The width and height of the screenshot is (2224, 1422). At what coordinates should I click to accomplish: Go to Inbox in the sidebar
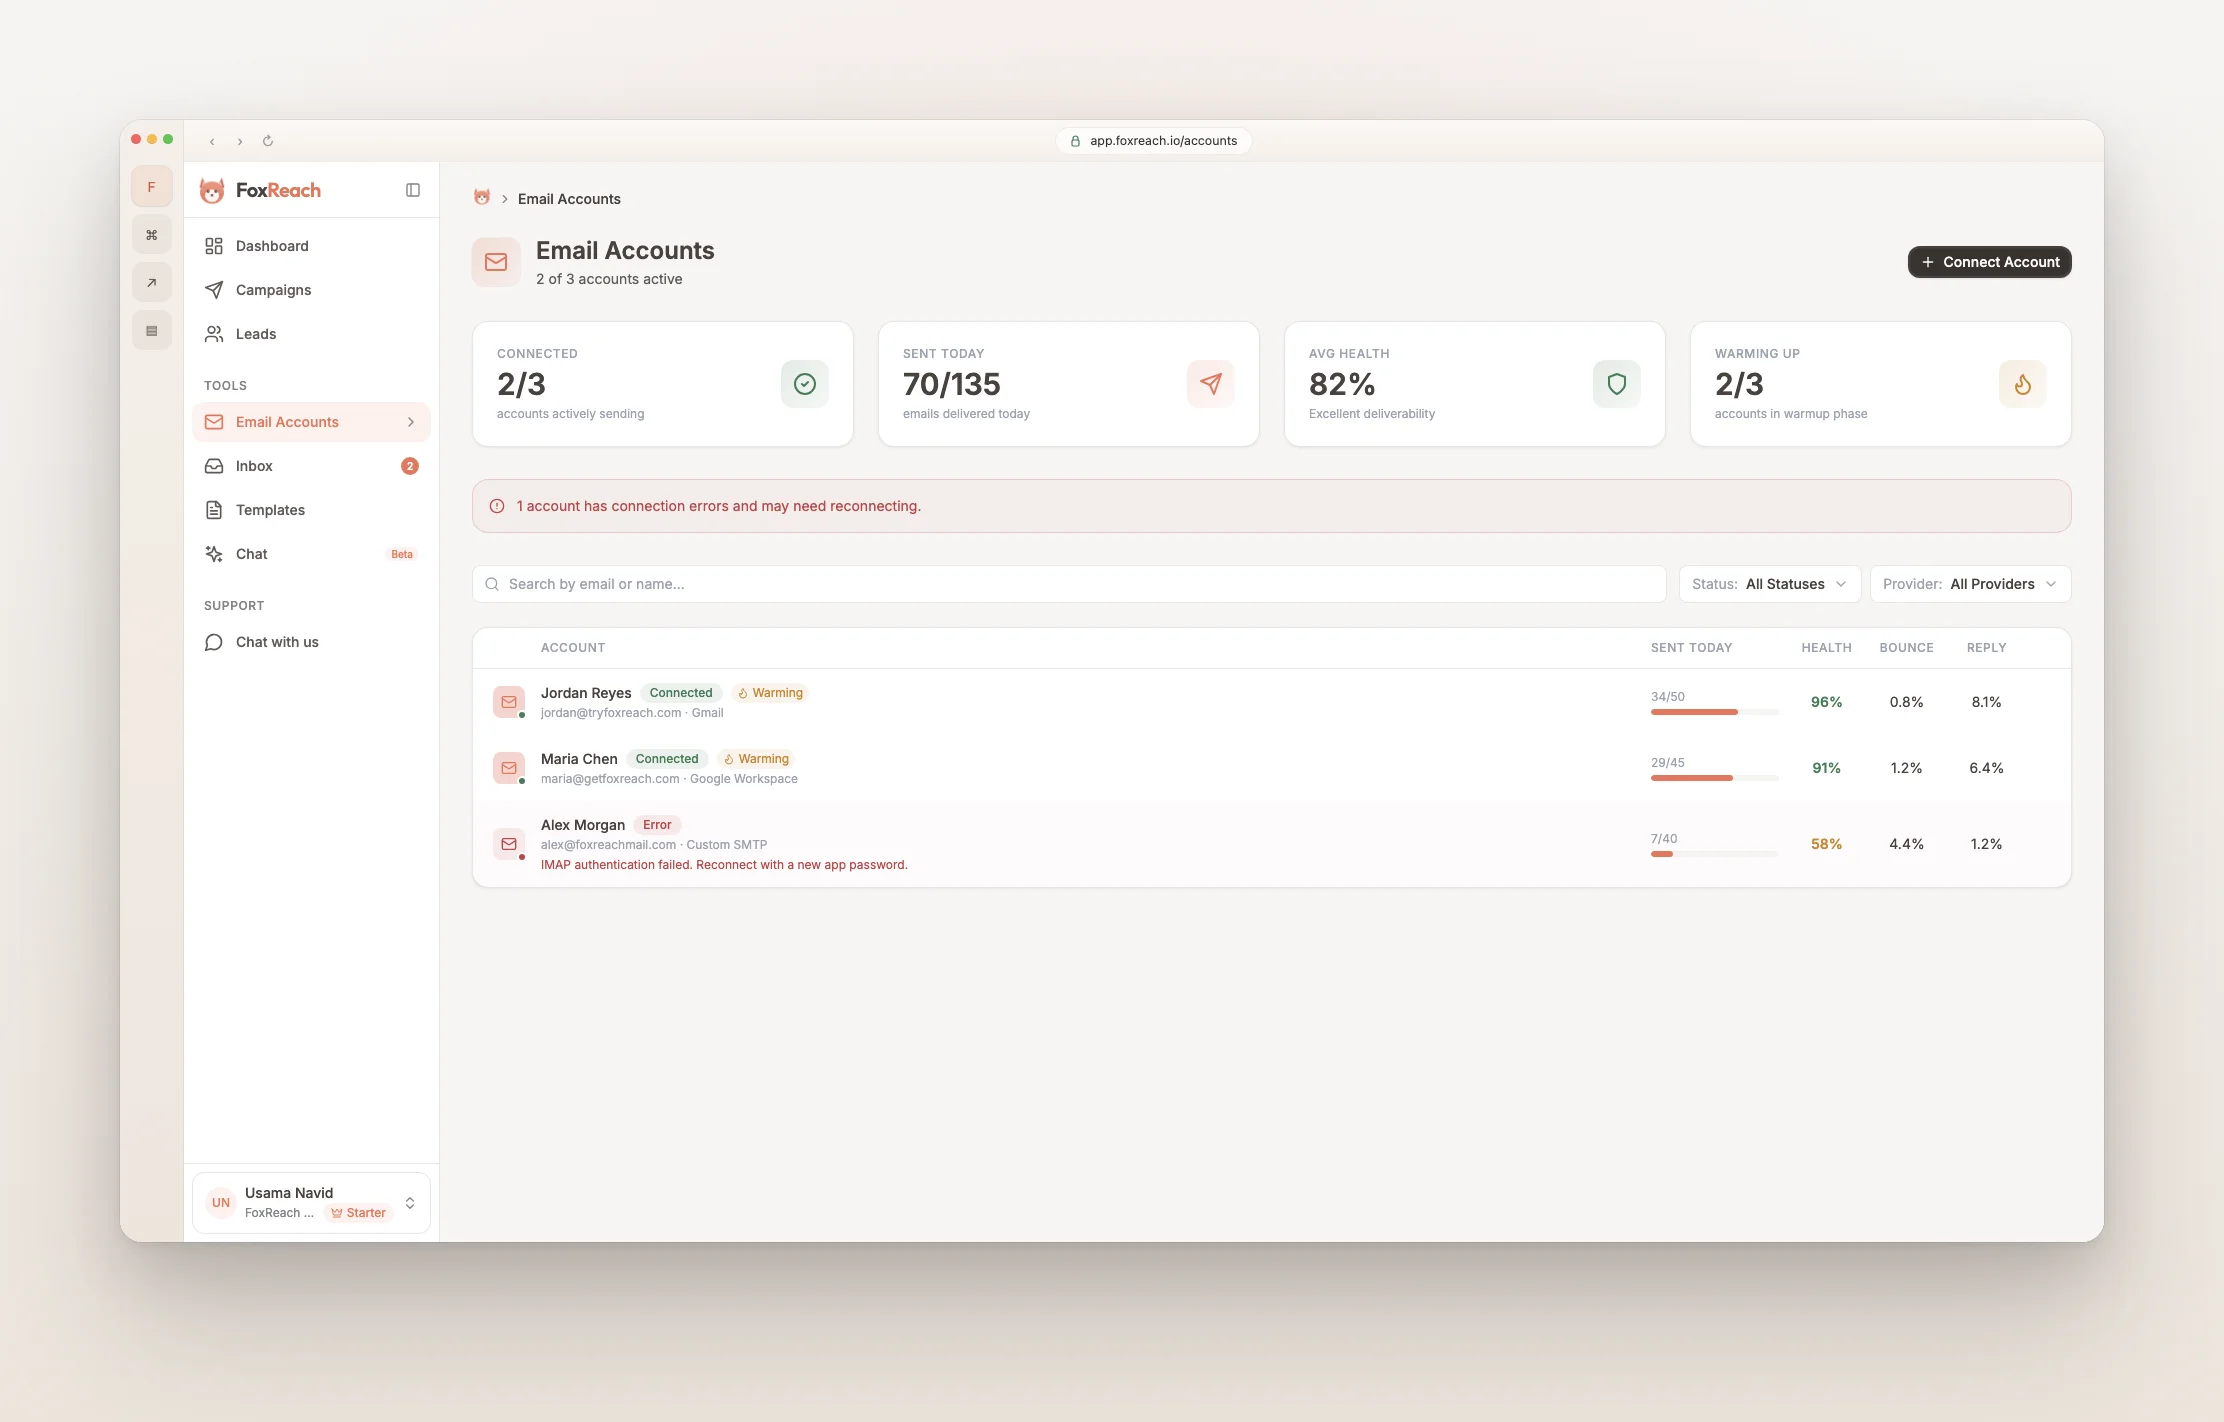coord(254,466)
